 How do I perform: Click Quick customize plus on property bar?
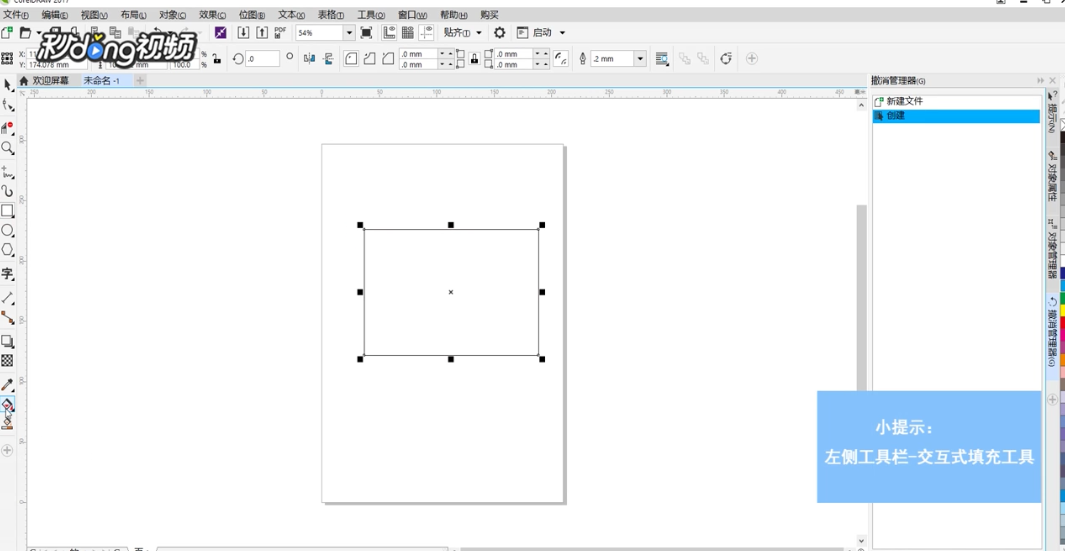point(752,58)
